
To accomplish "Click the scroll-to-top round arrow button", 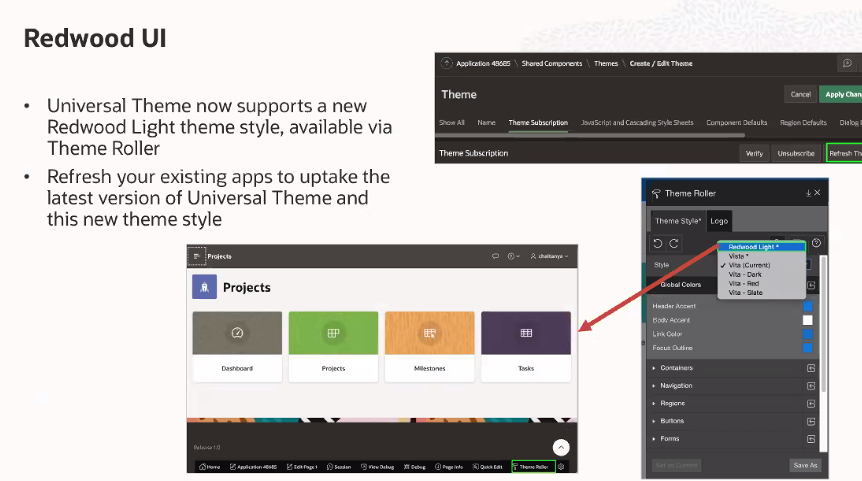I will pos(561,447).
